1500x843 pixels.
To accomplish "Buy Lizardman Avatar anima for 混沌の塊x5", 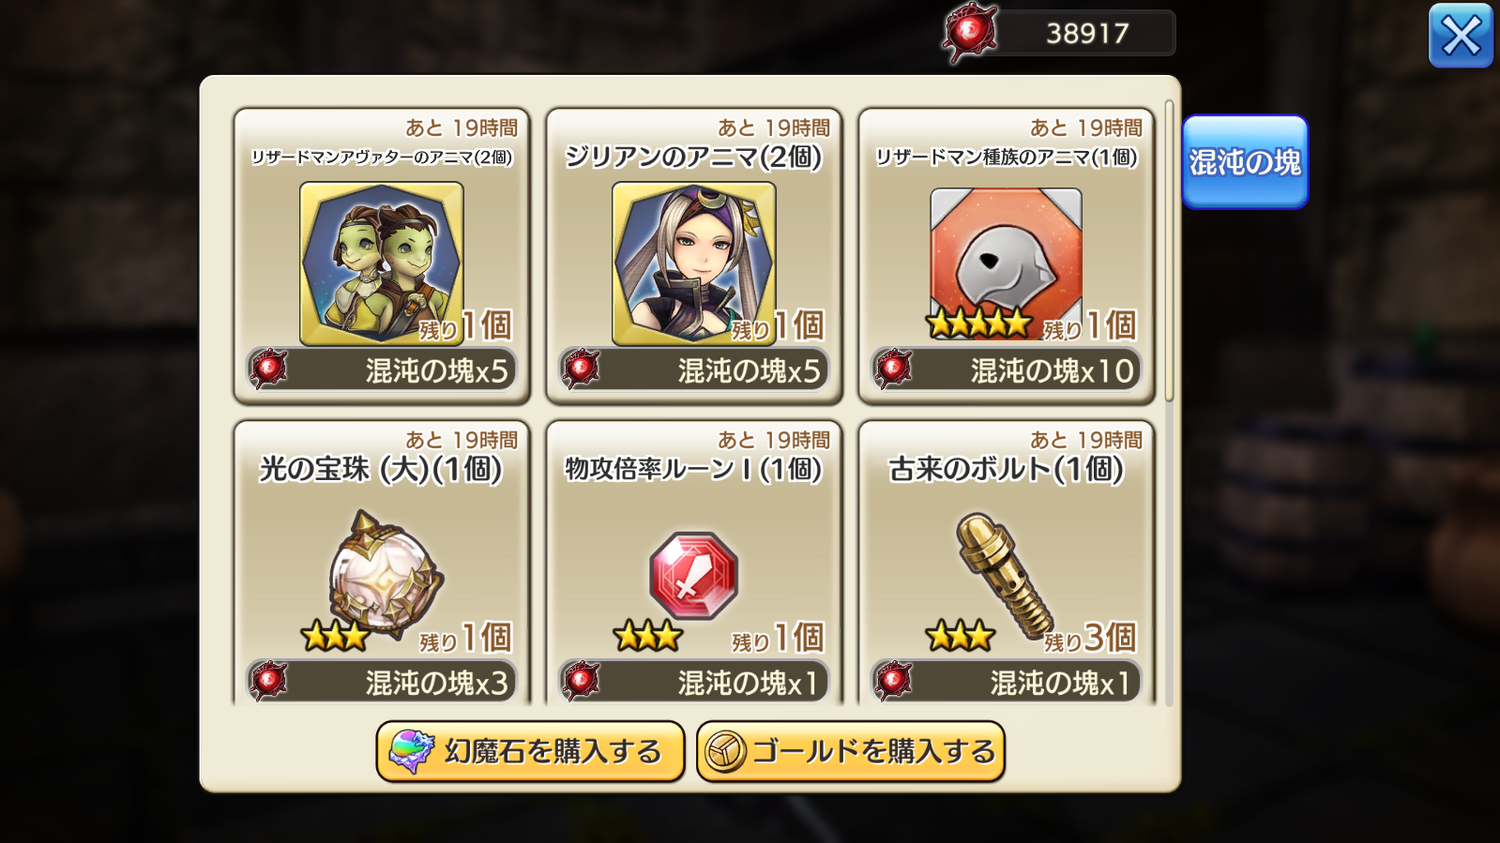I will coord(382,370).
